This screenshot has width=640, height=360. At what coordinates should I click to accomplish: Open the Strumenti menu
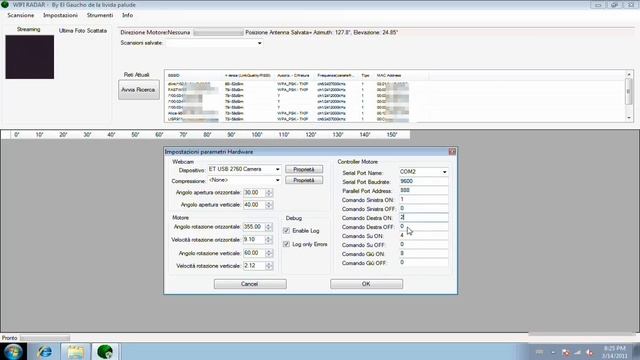pos(100,15)
